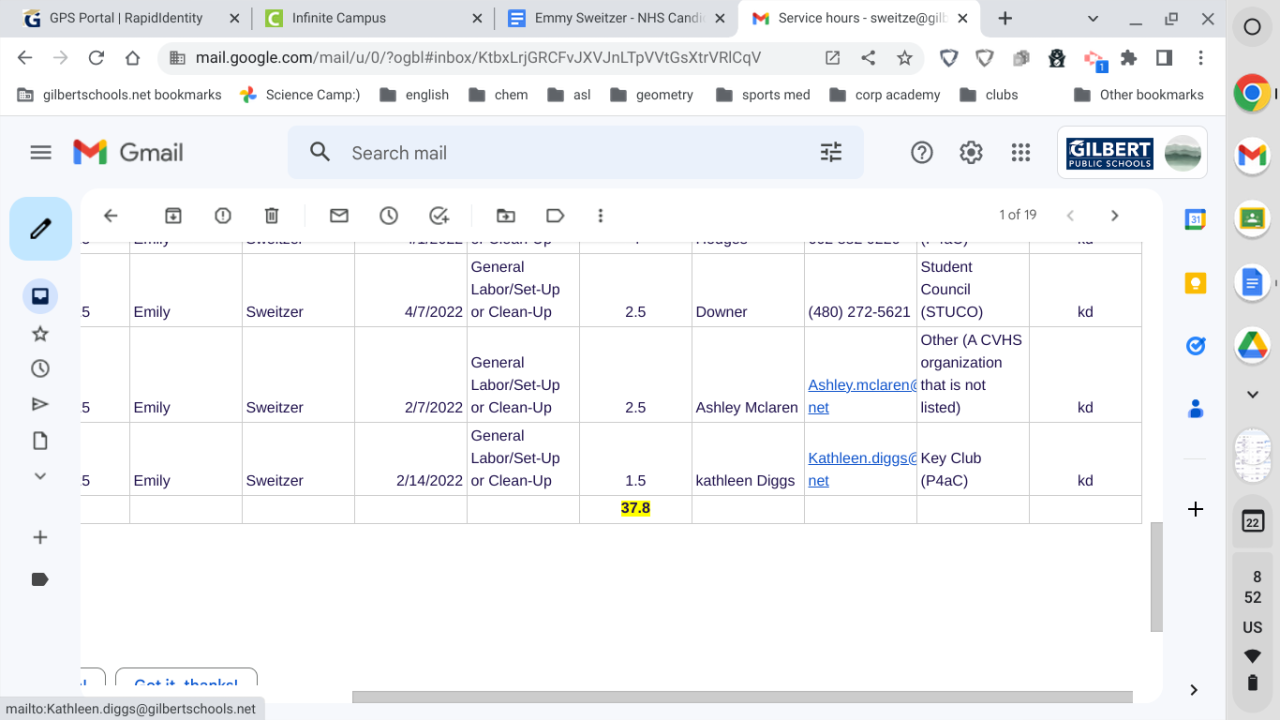Open Chrome Extensions puzzle menu
This screenshot has width=1280, height=720.
point(1129,58)
